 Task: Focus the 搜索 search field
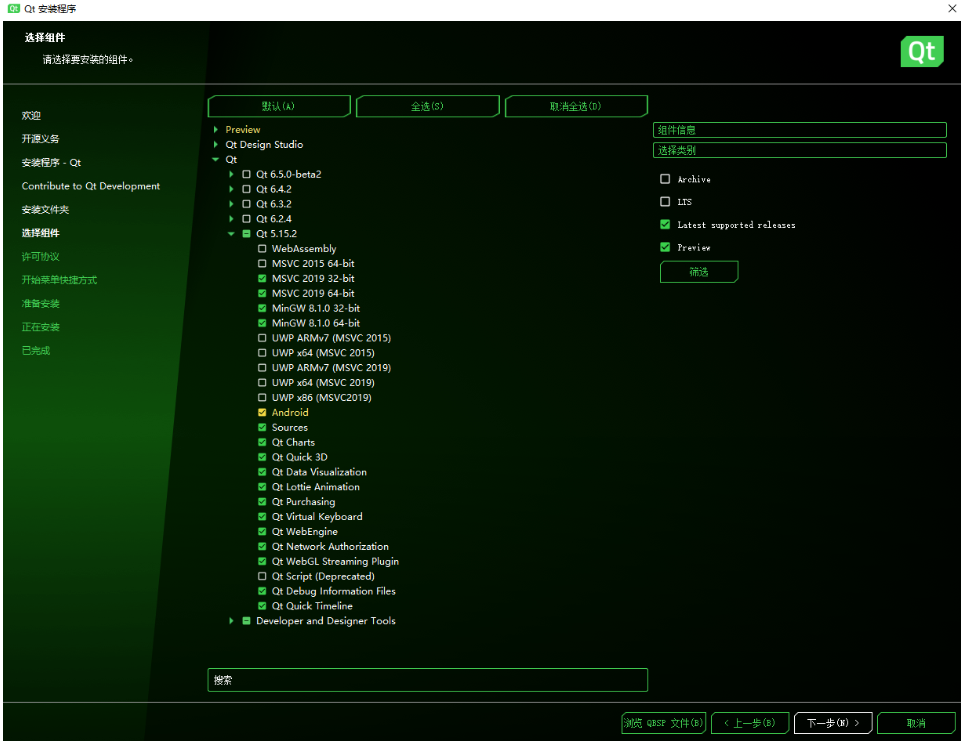[427, 680]
